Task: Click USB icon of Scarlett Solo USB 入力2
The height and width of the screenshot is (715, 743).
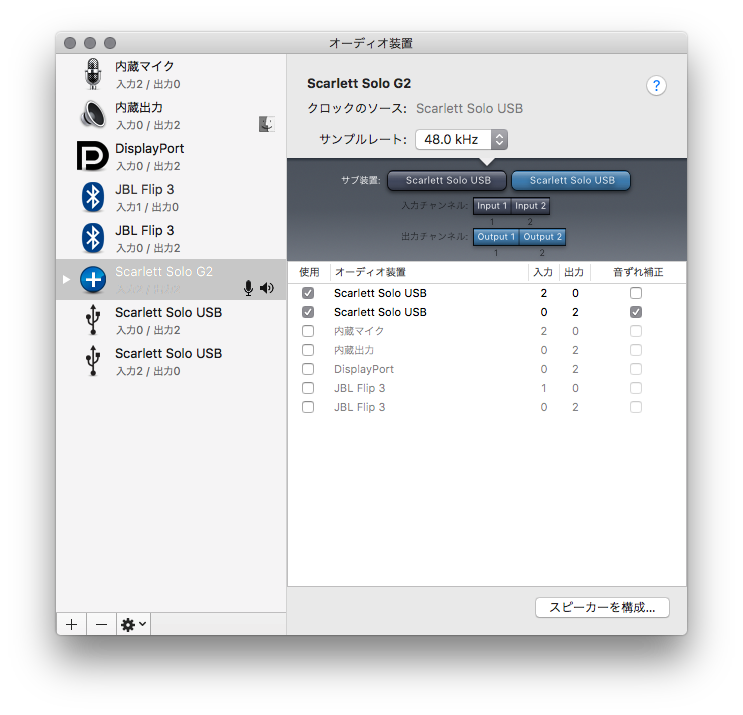Action: pyautogui.click(x=93, y=361)
